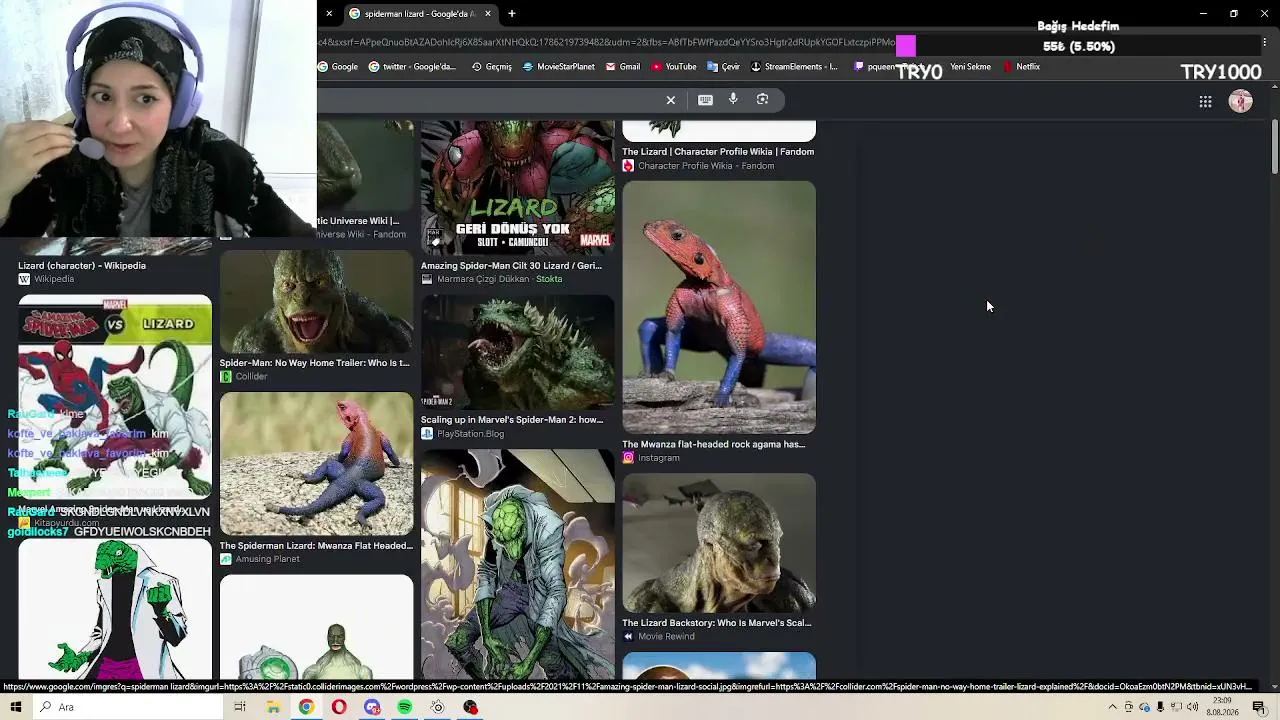Open the YouTube bookmark
Screen dimensions: 1280x720
click(x=674, y=67)
